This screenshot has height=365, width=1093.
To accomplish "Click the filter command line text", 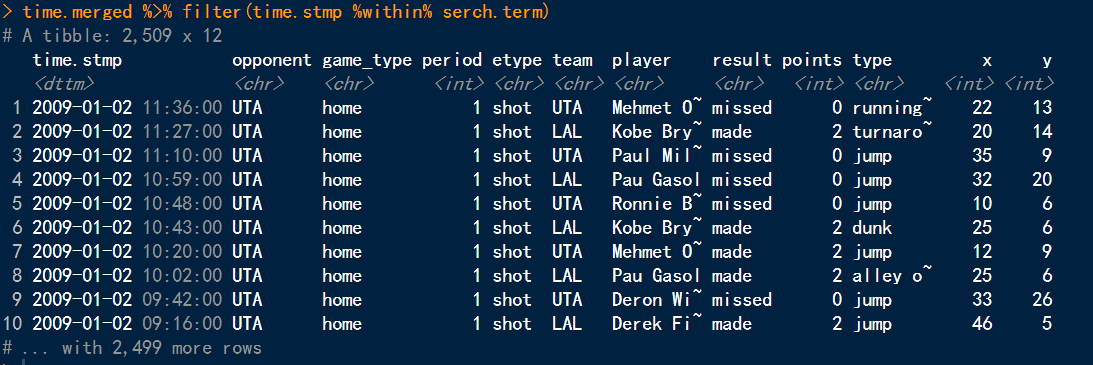I will point(286,12).
